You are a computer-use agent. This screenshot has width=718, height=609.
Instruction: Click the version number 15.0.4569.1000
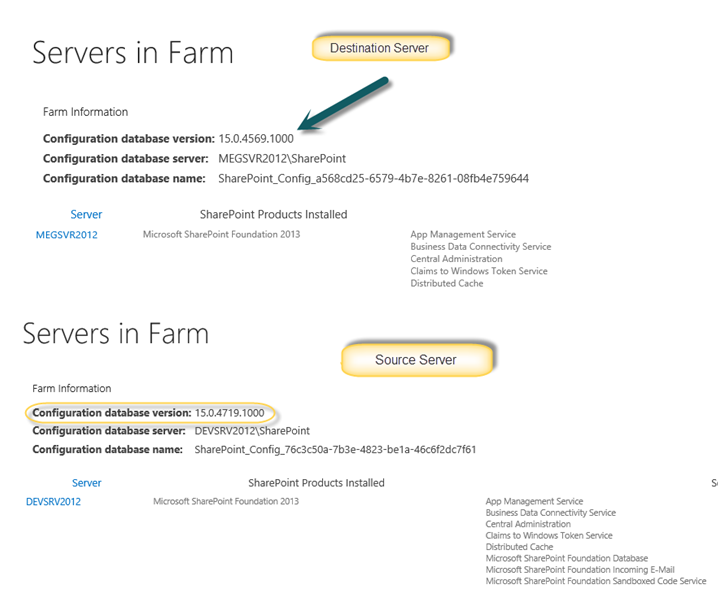tap(257, 139)
